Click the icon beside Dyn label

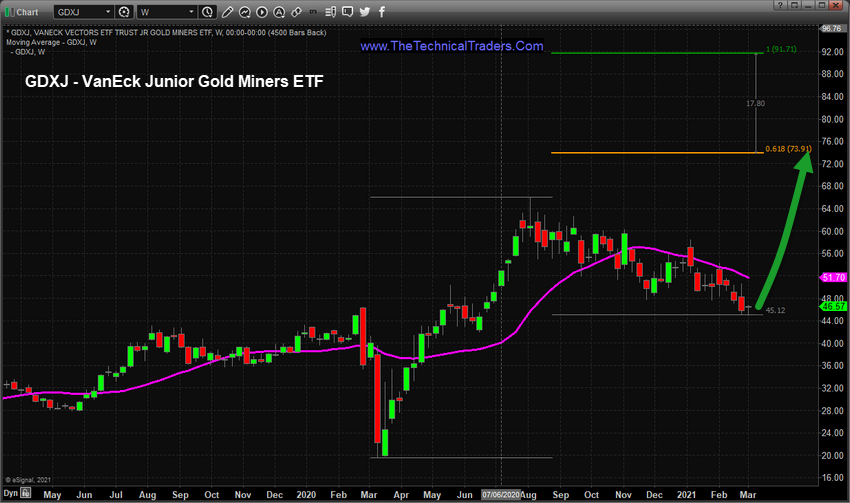click(x=25, y=493)
